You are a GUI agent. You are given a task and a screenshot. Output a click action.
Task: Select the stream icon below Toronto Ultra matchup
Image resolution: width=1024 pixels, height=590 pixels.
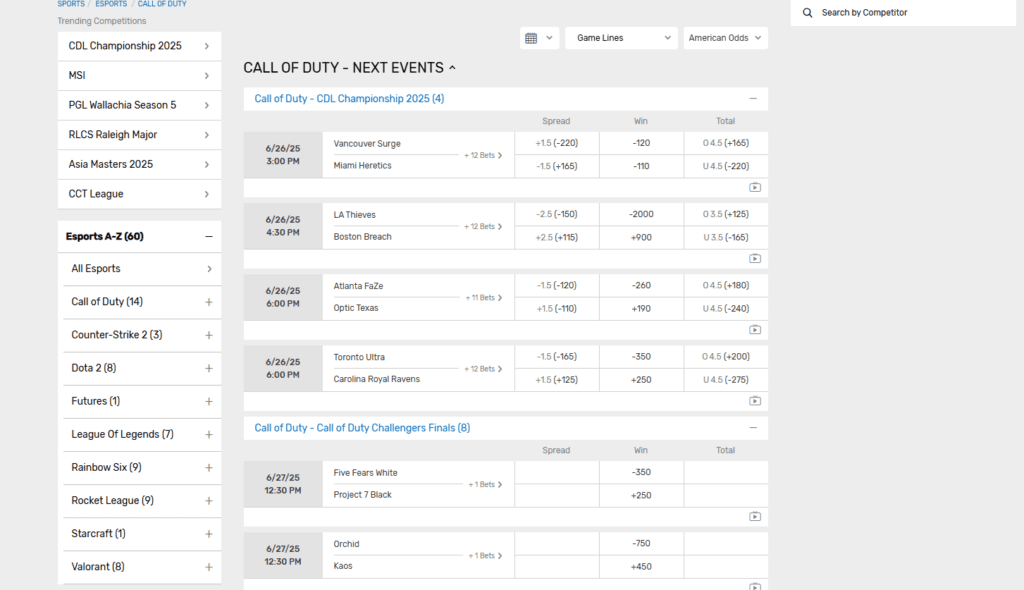point(756,401)
